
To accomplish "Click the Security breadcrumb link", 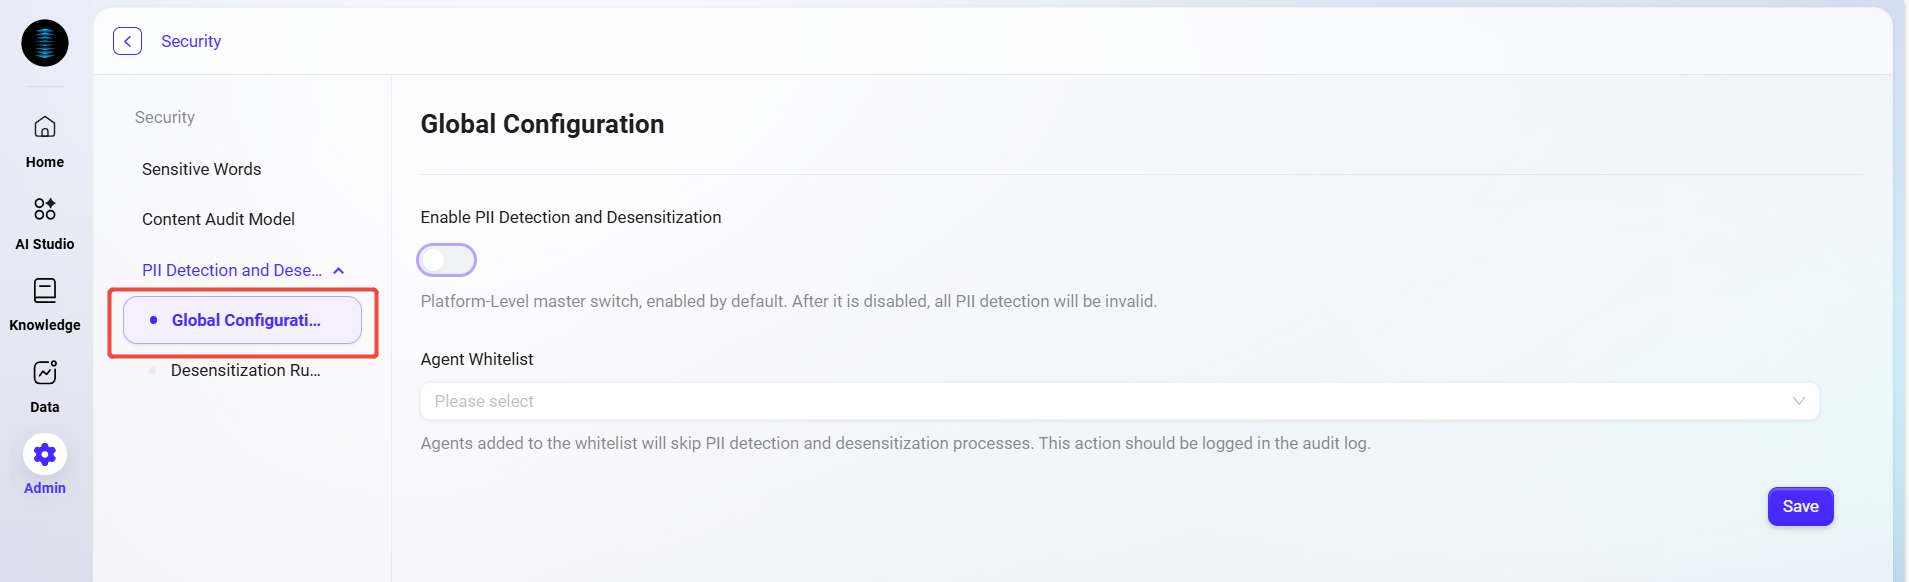I will (191, 41).
